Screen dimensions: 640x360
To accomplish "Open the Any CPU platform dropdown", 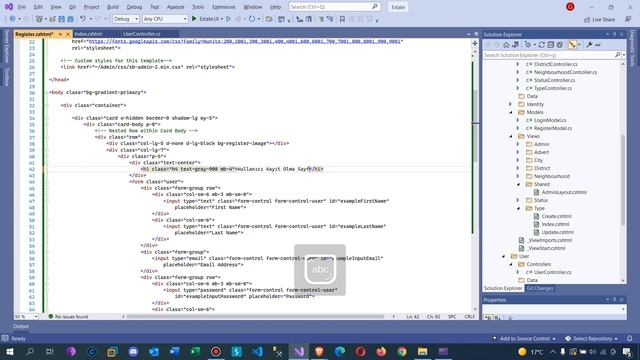I will [x=165, y=19].
